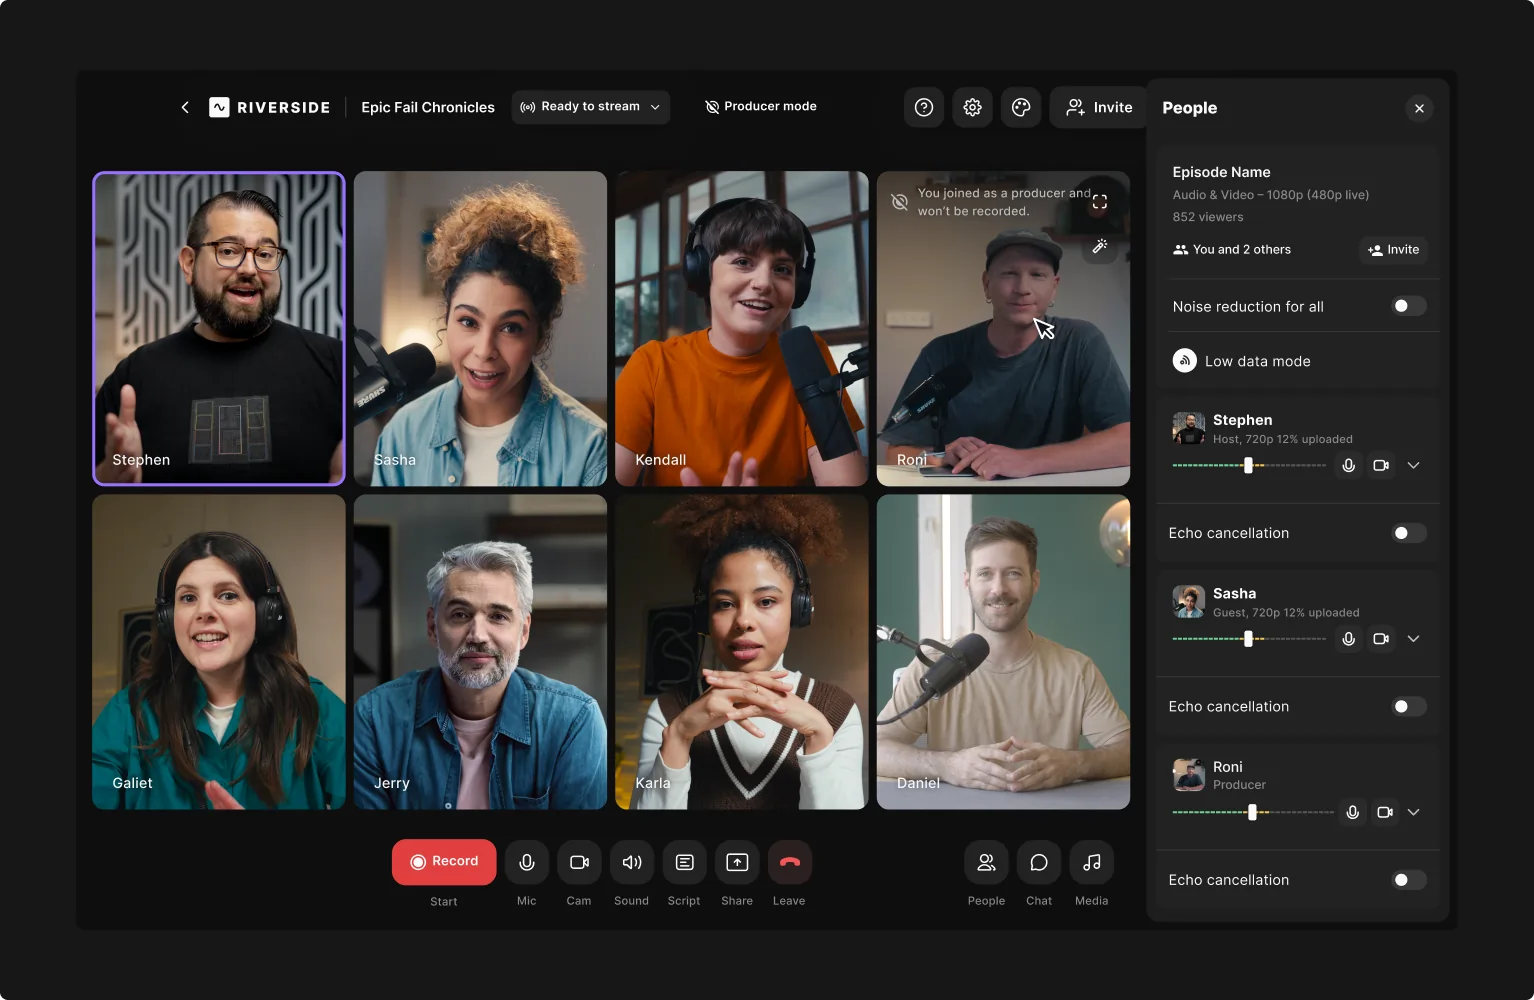Click Roni's avatar in People panel

(x=1189, y=775)
